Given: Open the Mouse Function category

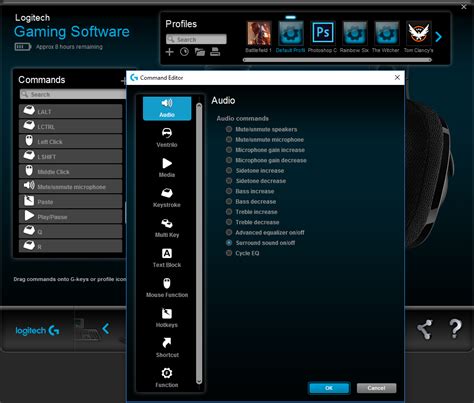Looking at the screenshot, I should 167,288.
